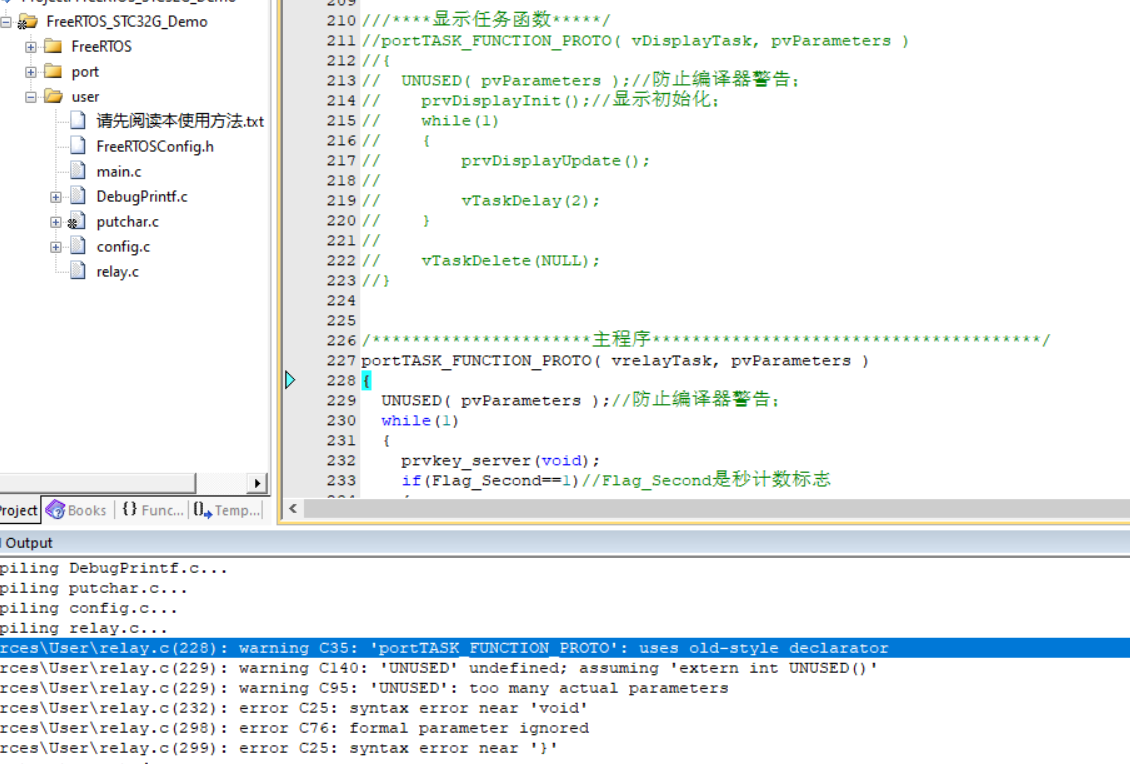Select error C25 syntax error near '}' line
Image resolution: width=1130 pixels, height=764 pixels.
click(279, 748)
